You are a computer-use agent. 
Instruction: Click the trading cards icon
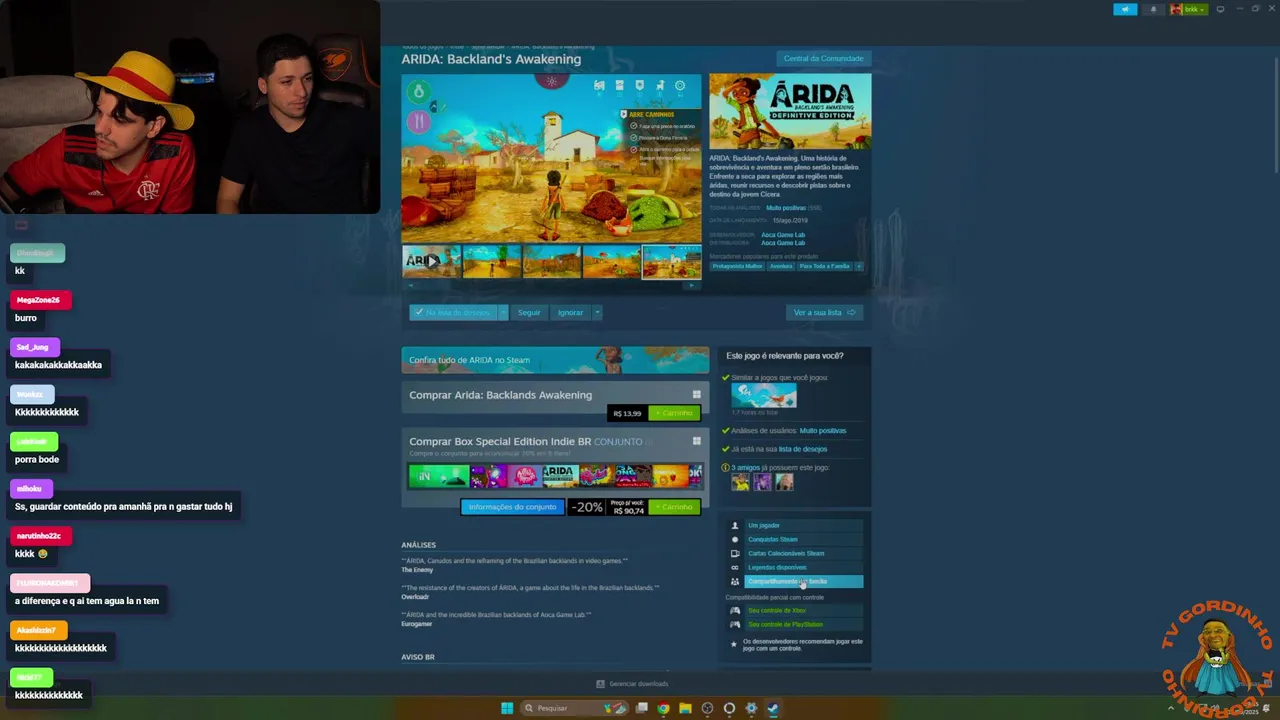coord(735,553)
